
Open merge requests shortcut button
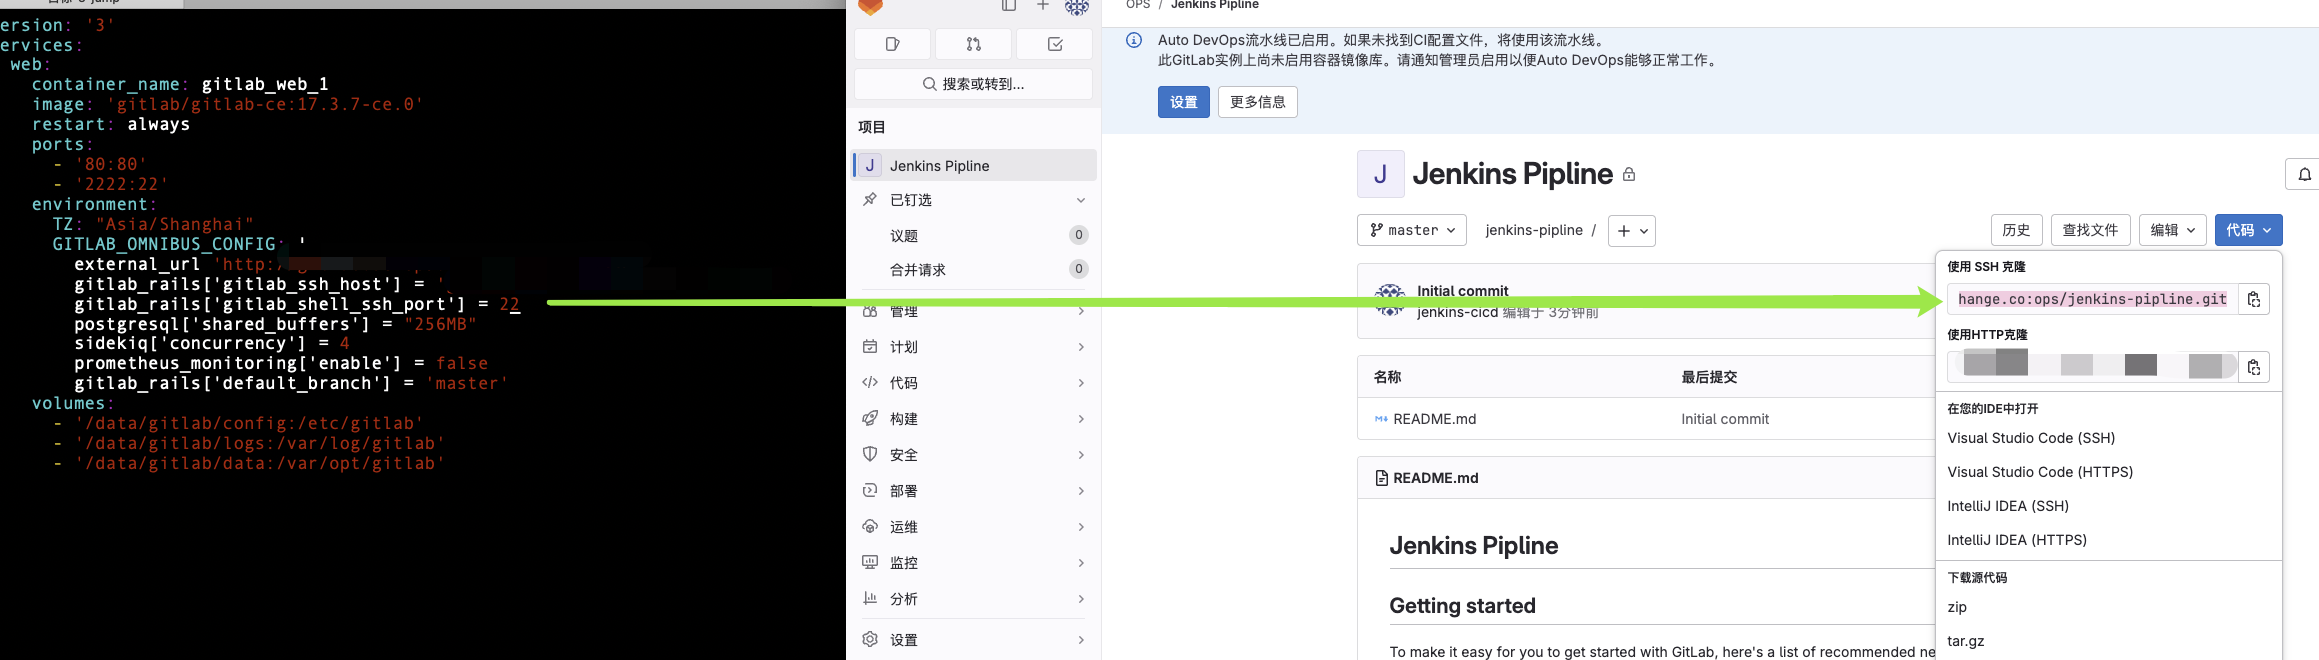pos(974,44)
